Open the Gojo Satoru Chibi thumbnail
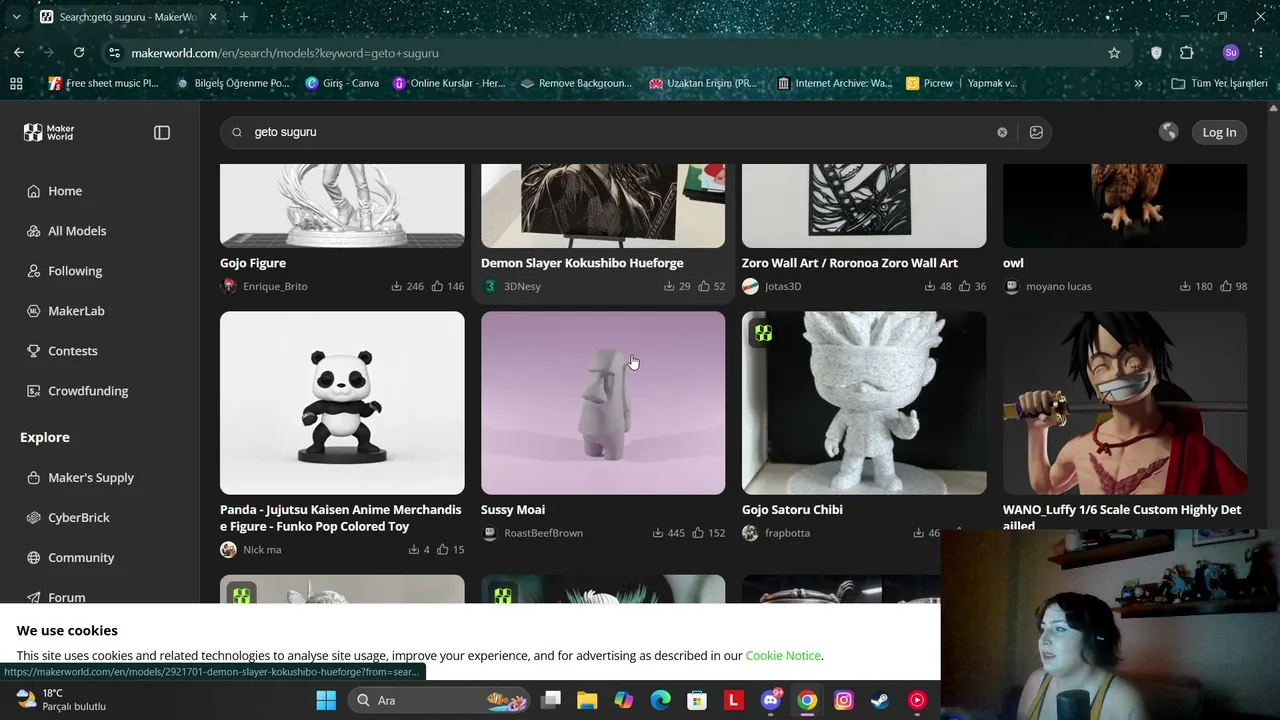Viewport: 1280px width, 720px height. [864, 403]
